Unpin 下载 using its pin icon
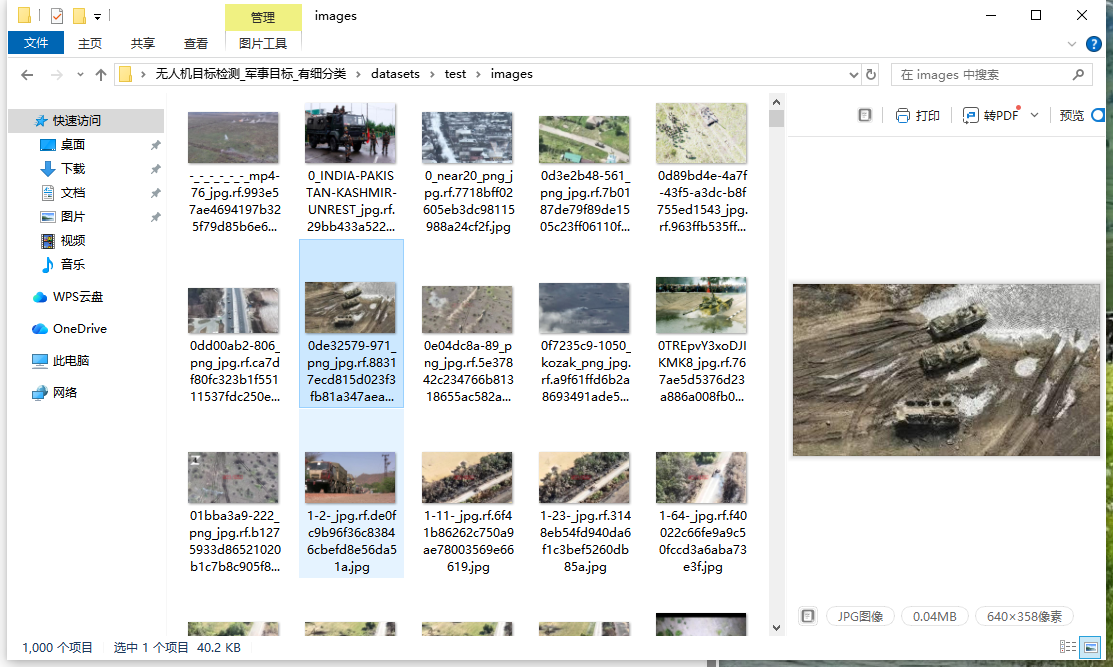Screen dimensions: 1113x667 click(155, 169)
